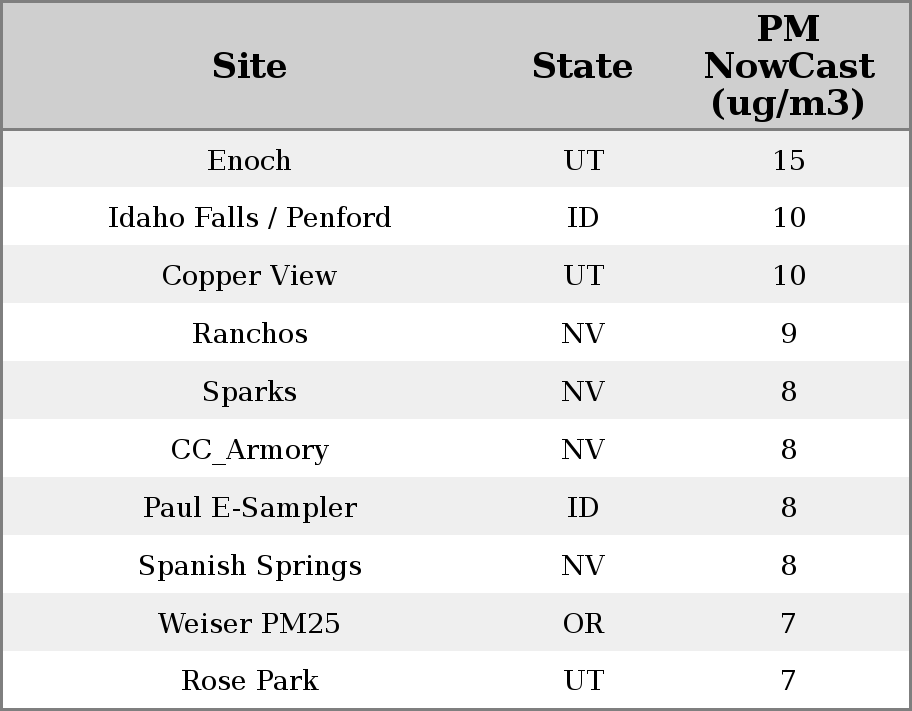Click the State column header
This screenshot has width=912, height=711.
(582, 67)
